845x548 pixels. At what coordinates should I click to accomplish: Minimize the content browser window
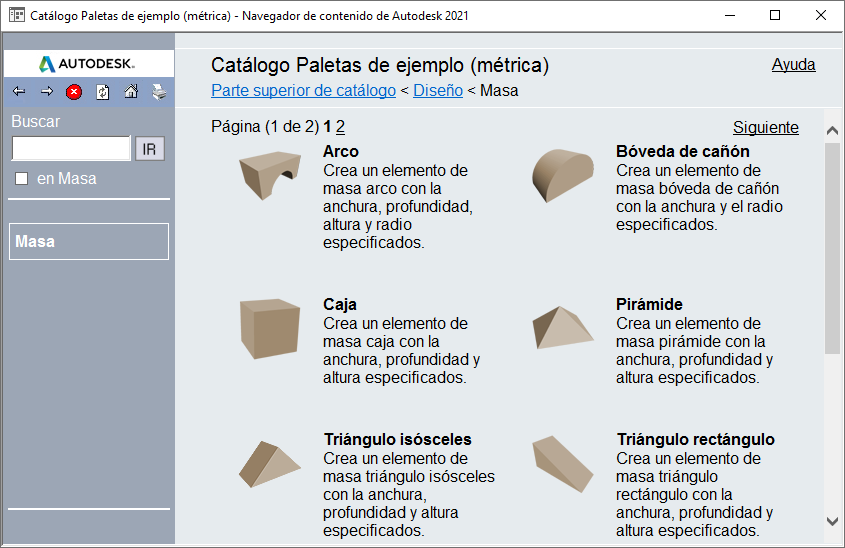pos(730,15)
